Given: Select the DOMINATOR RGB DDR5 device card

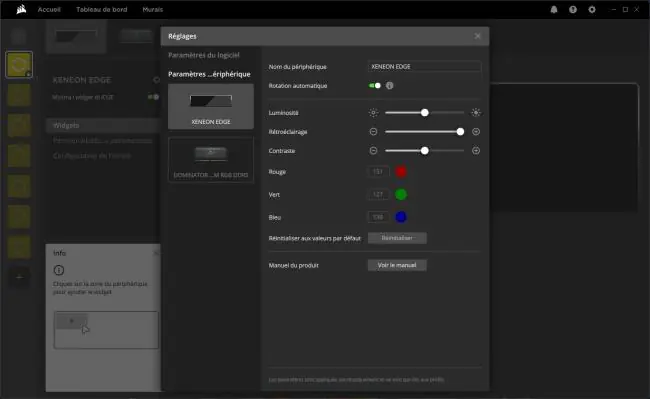Looking at the screenshot, I should pyautogui.click(x=211, y=160).
